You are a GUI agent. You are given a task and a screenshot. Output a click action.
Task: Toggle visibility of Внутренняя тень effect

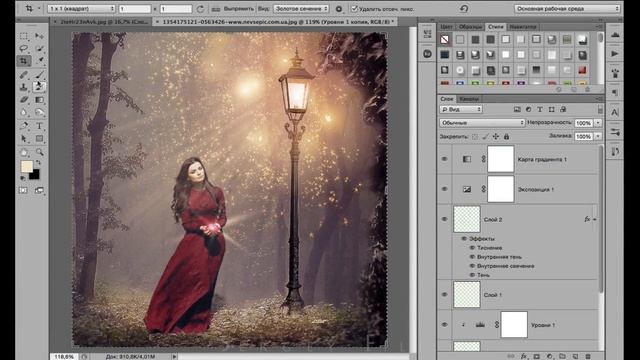[x=472, y=257]
